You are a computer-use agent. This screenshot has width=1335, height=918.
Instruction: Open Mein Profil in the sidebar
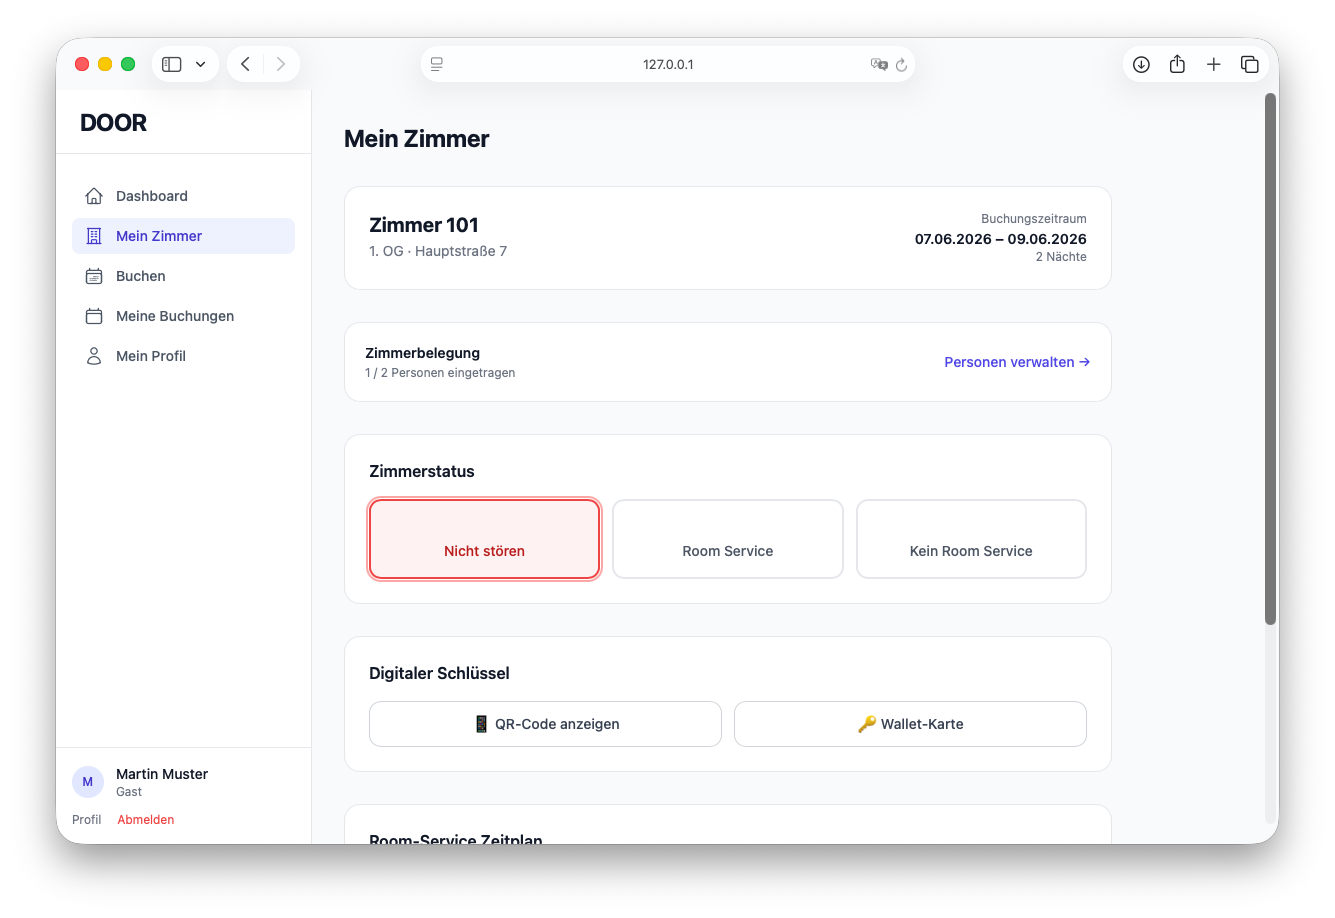coord(183,356)
